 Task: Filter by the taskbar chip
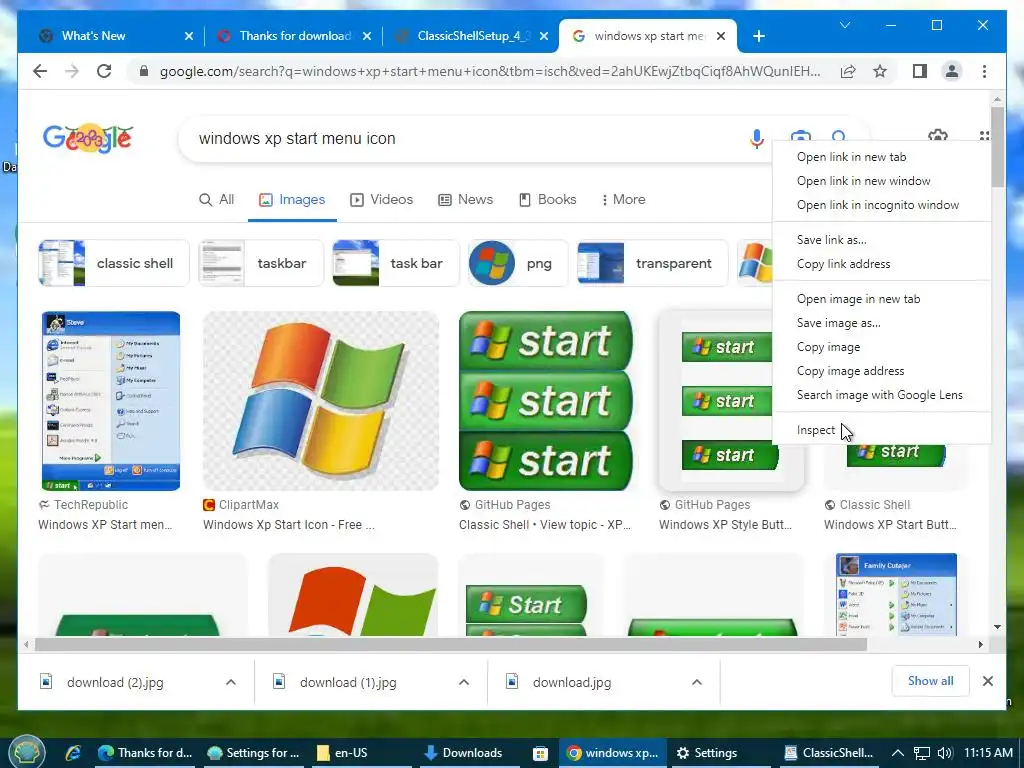261,263
